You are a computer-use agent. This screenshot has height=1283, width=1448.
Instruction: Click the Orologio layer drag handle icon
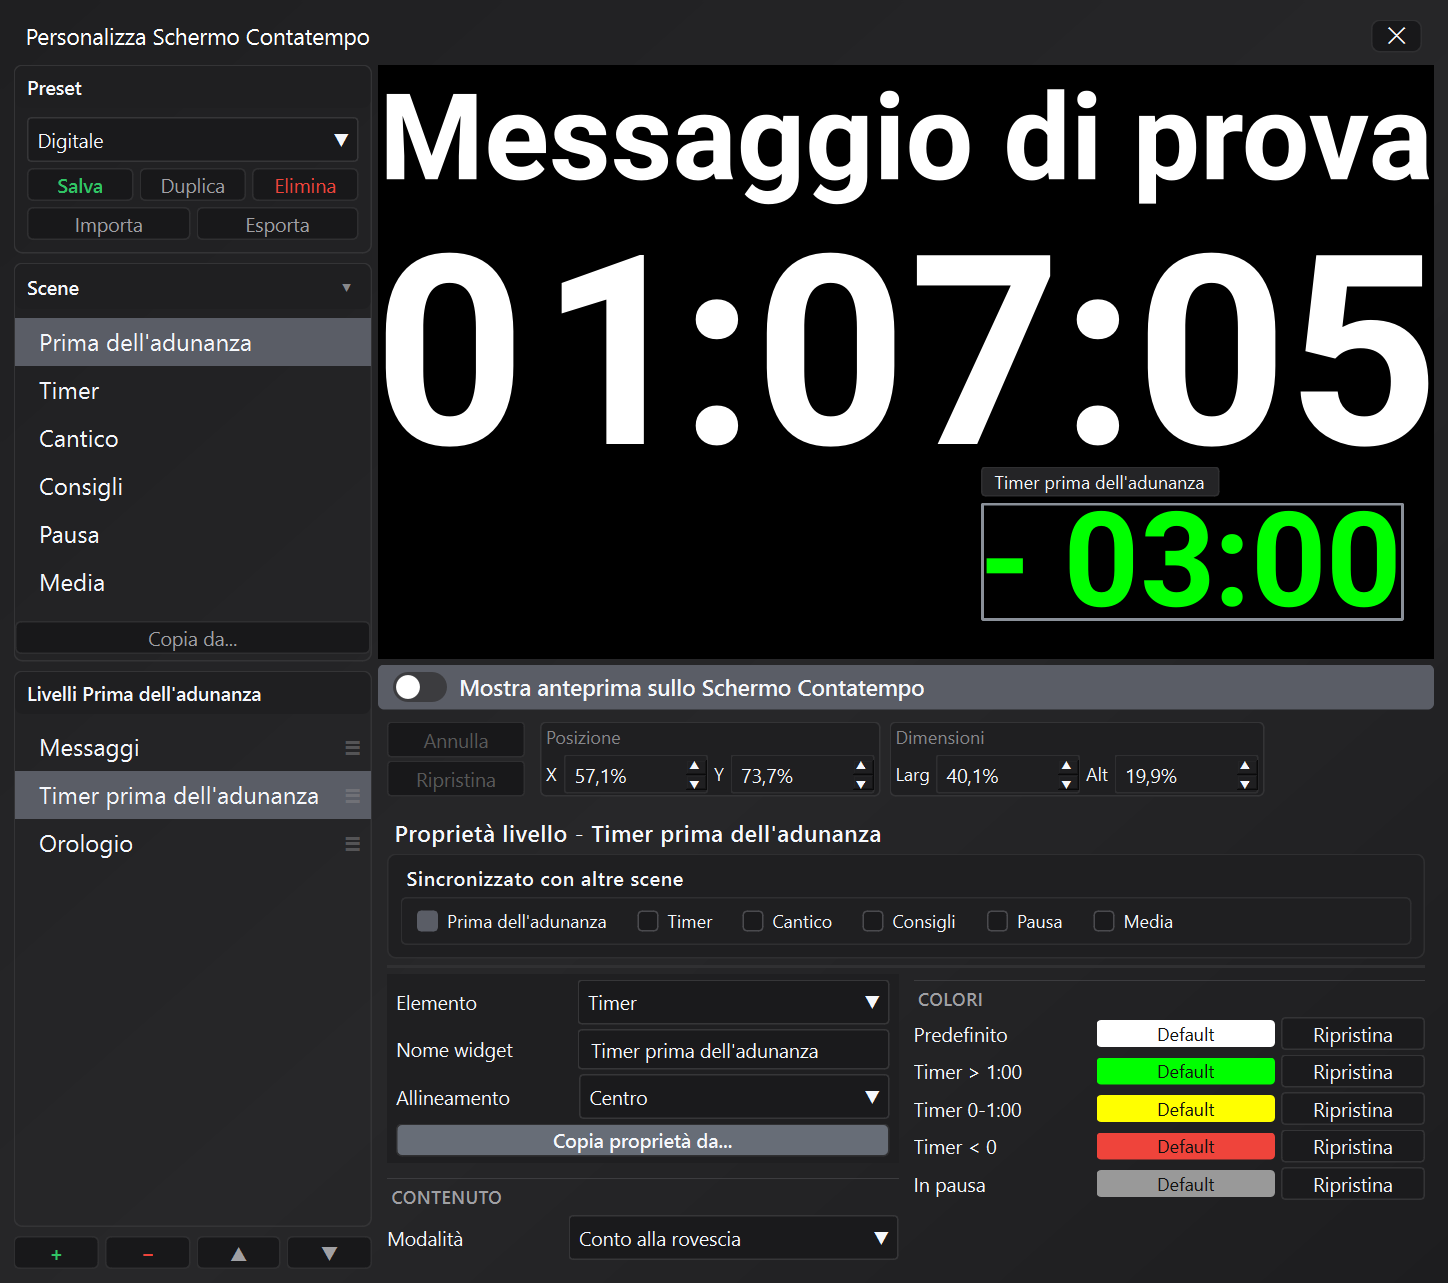[352, 844]
